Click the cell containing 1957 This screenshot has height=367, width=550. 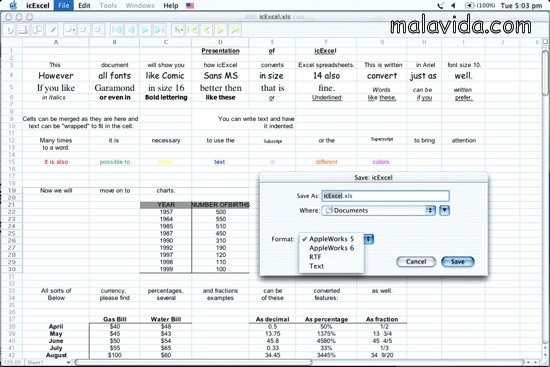point(166,212)
